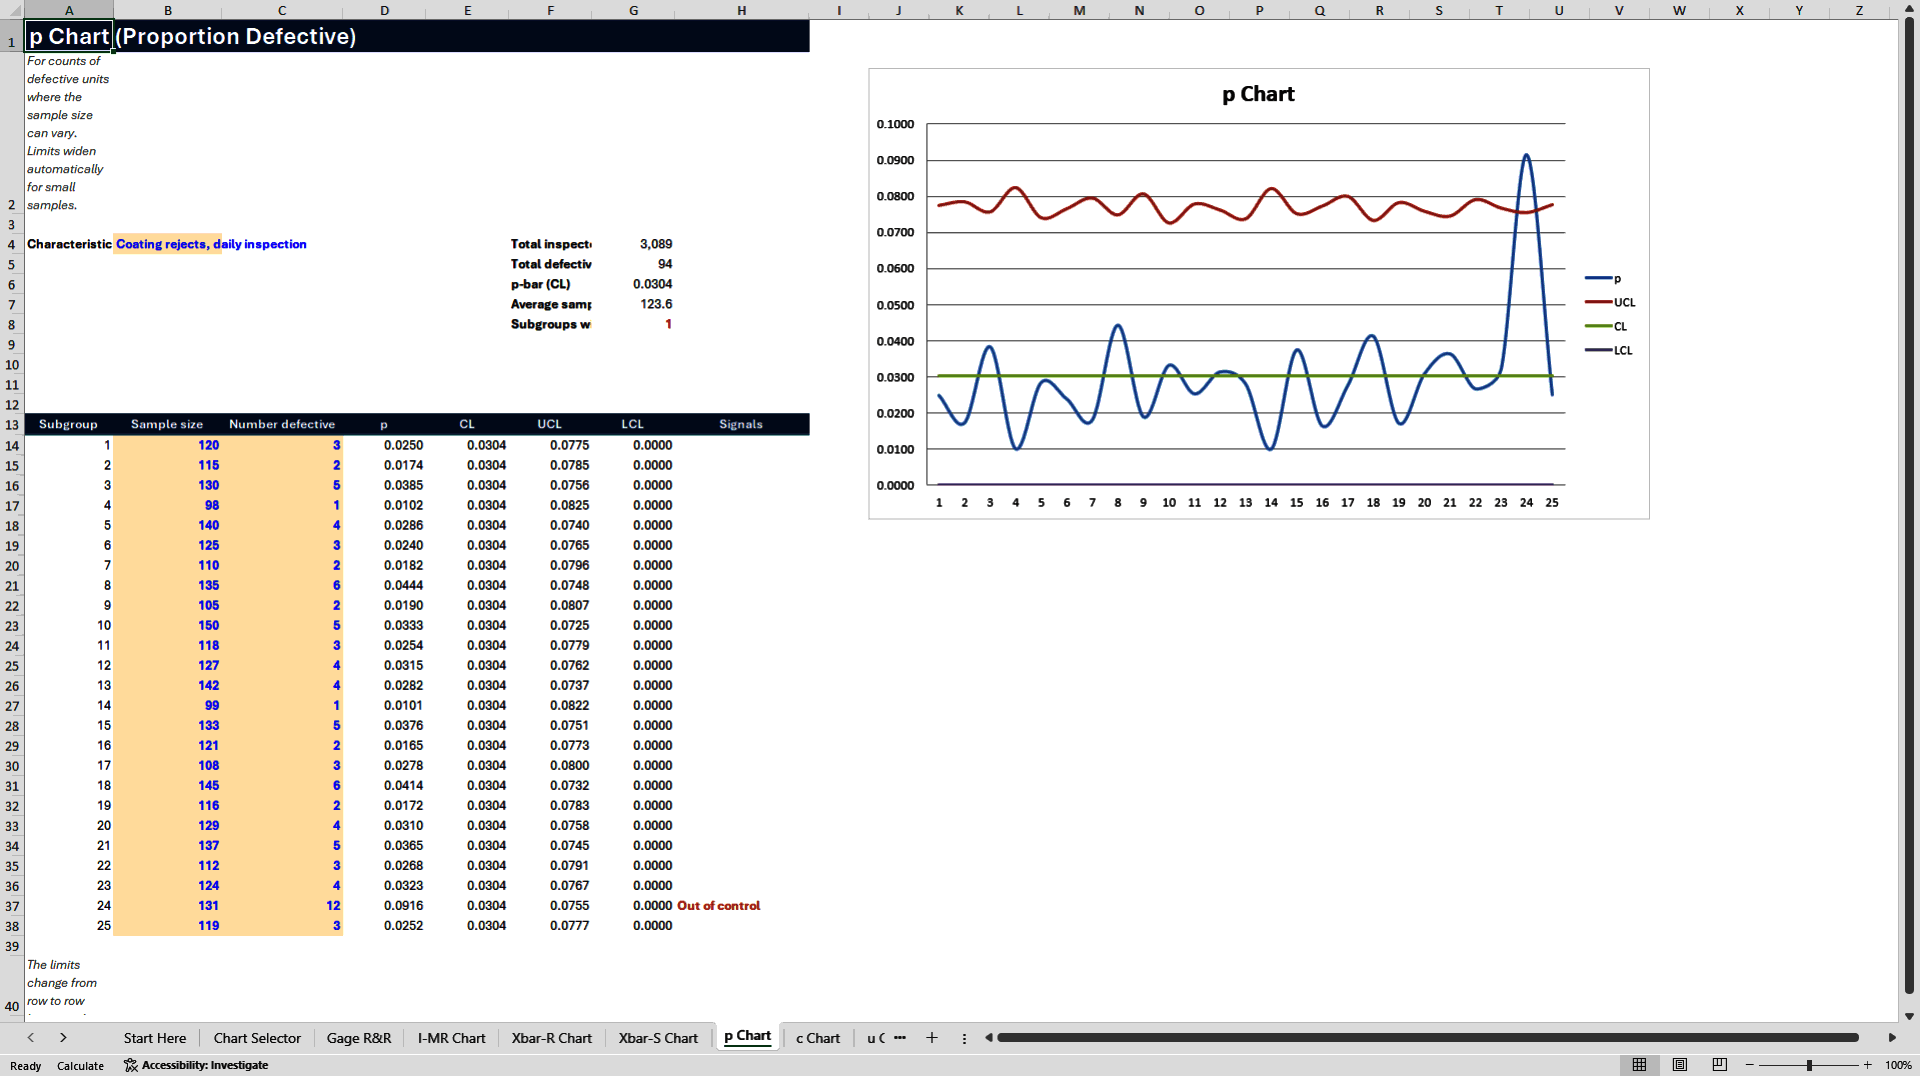1920x1076 pixels.
Task: Click the Number defective column heading
Action: [282, 424]
